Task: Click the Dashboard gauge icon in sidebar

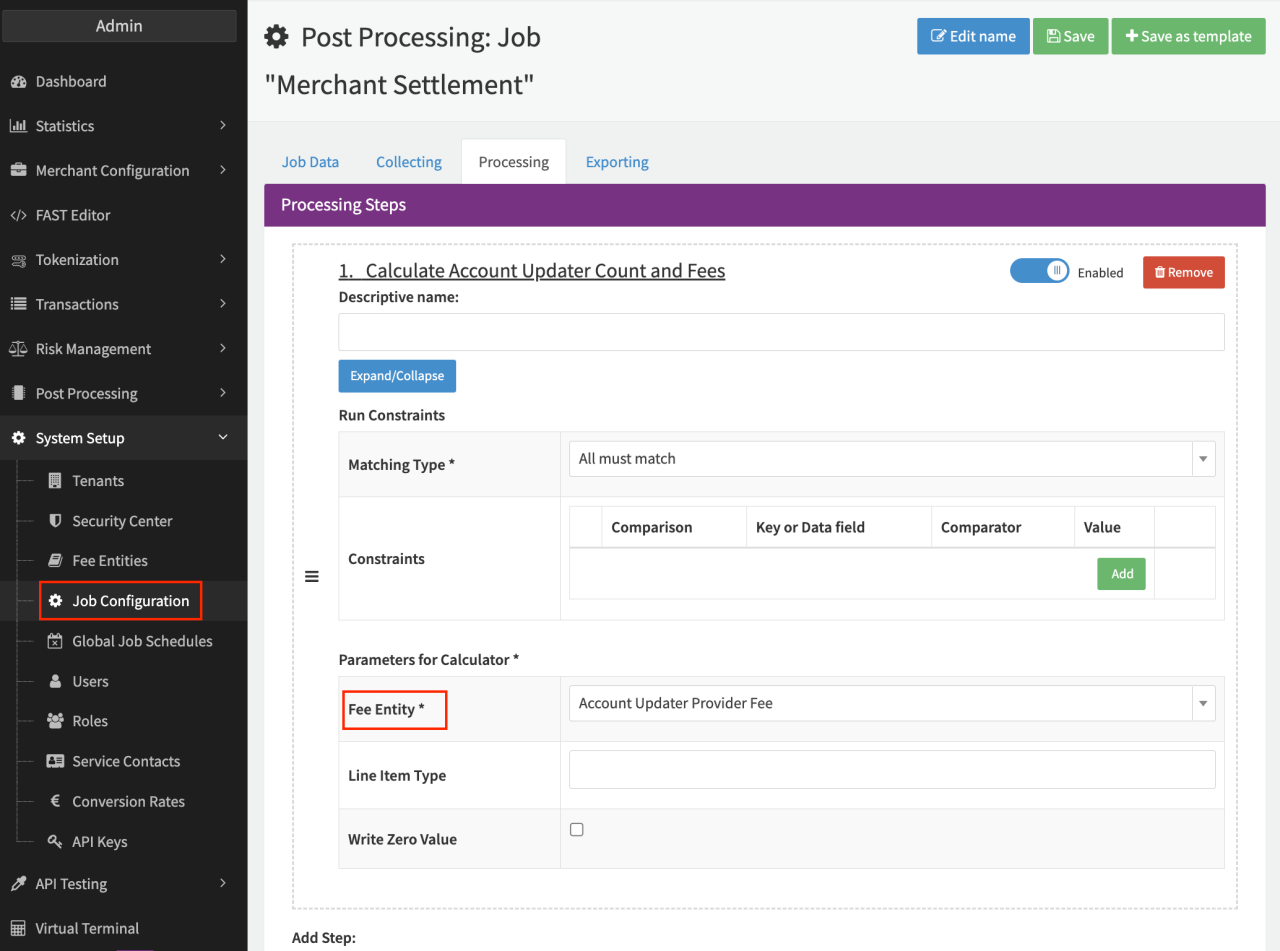Action: tap(18, 82)
